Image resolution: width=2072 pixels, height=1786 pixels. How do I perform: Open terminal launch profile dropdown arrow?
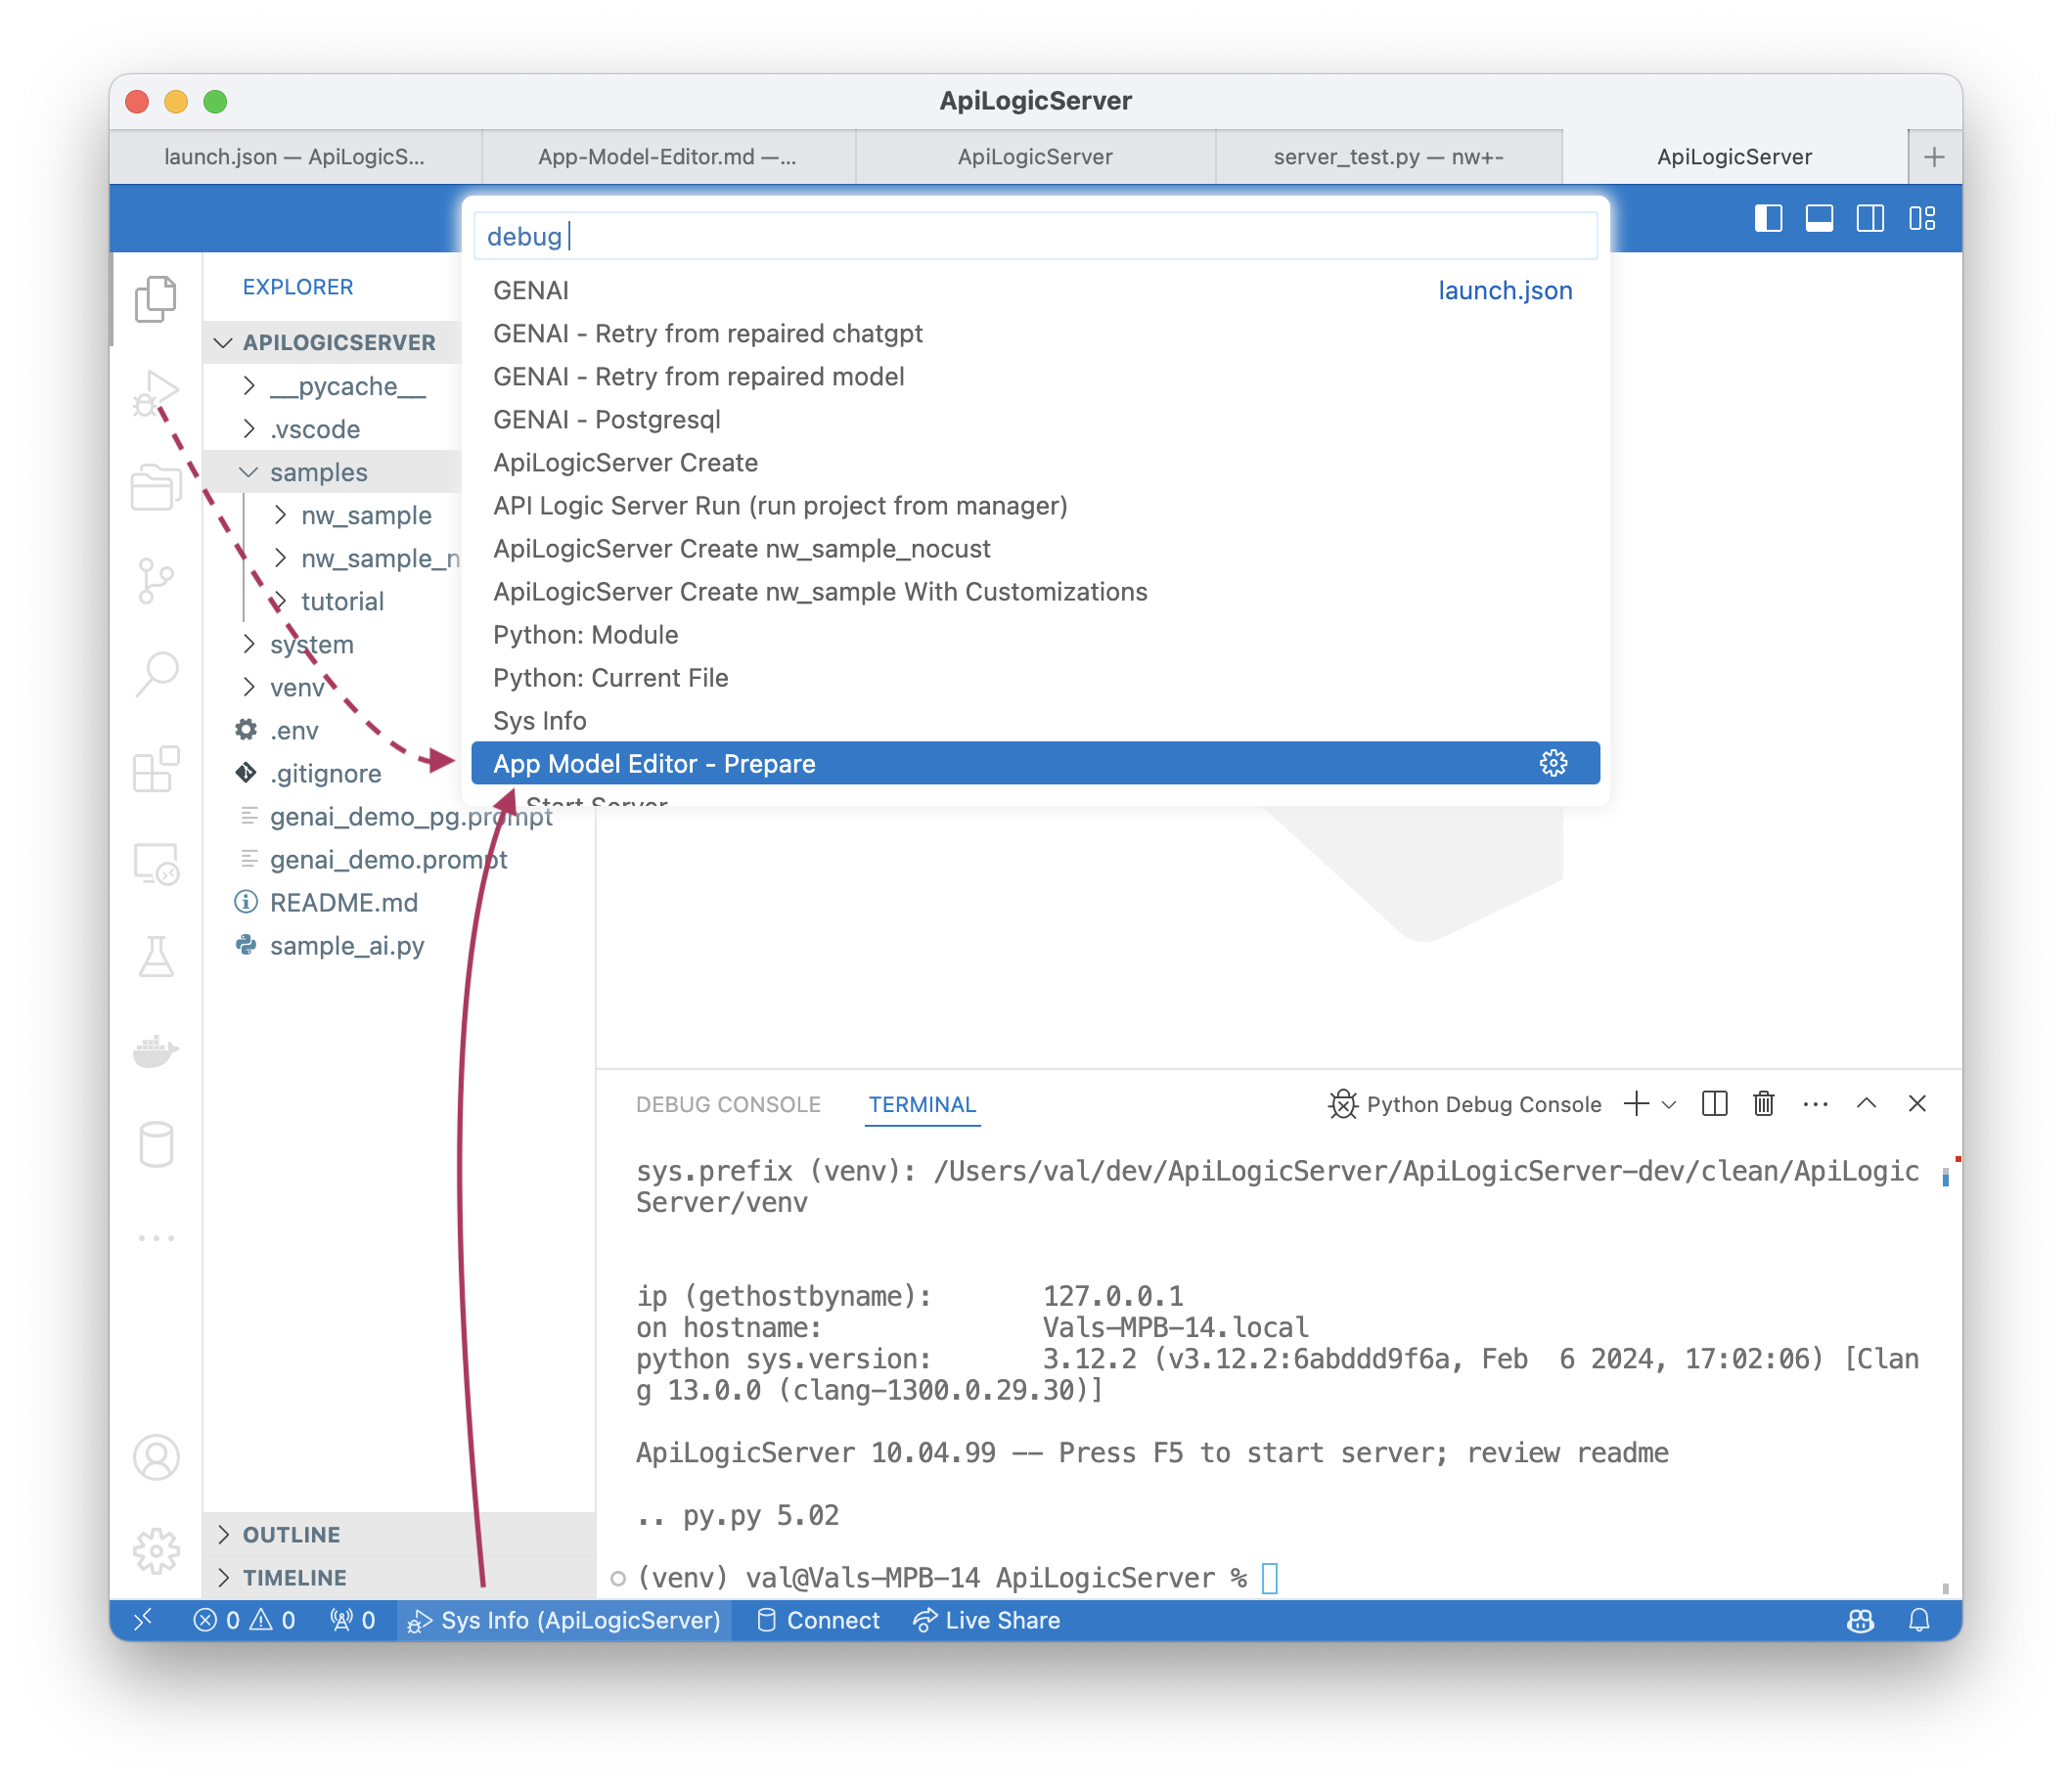(x=1668, y=1105)
